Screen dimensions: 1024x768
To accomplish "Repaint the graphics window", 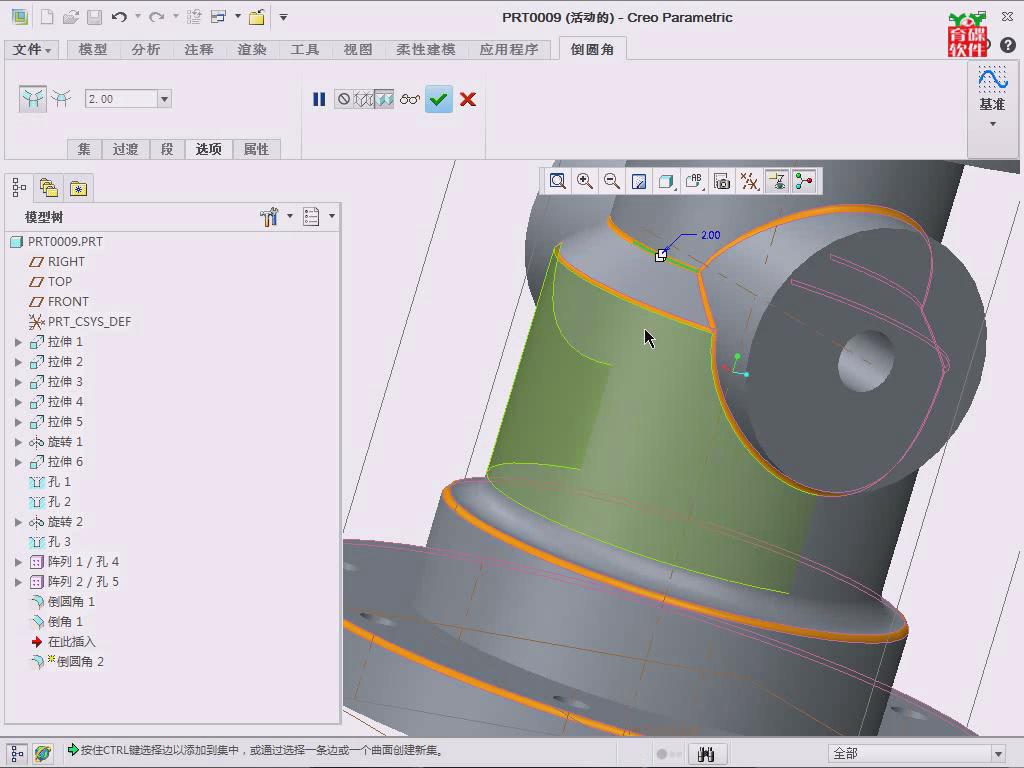I will click(639, 181).
